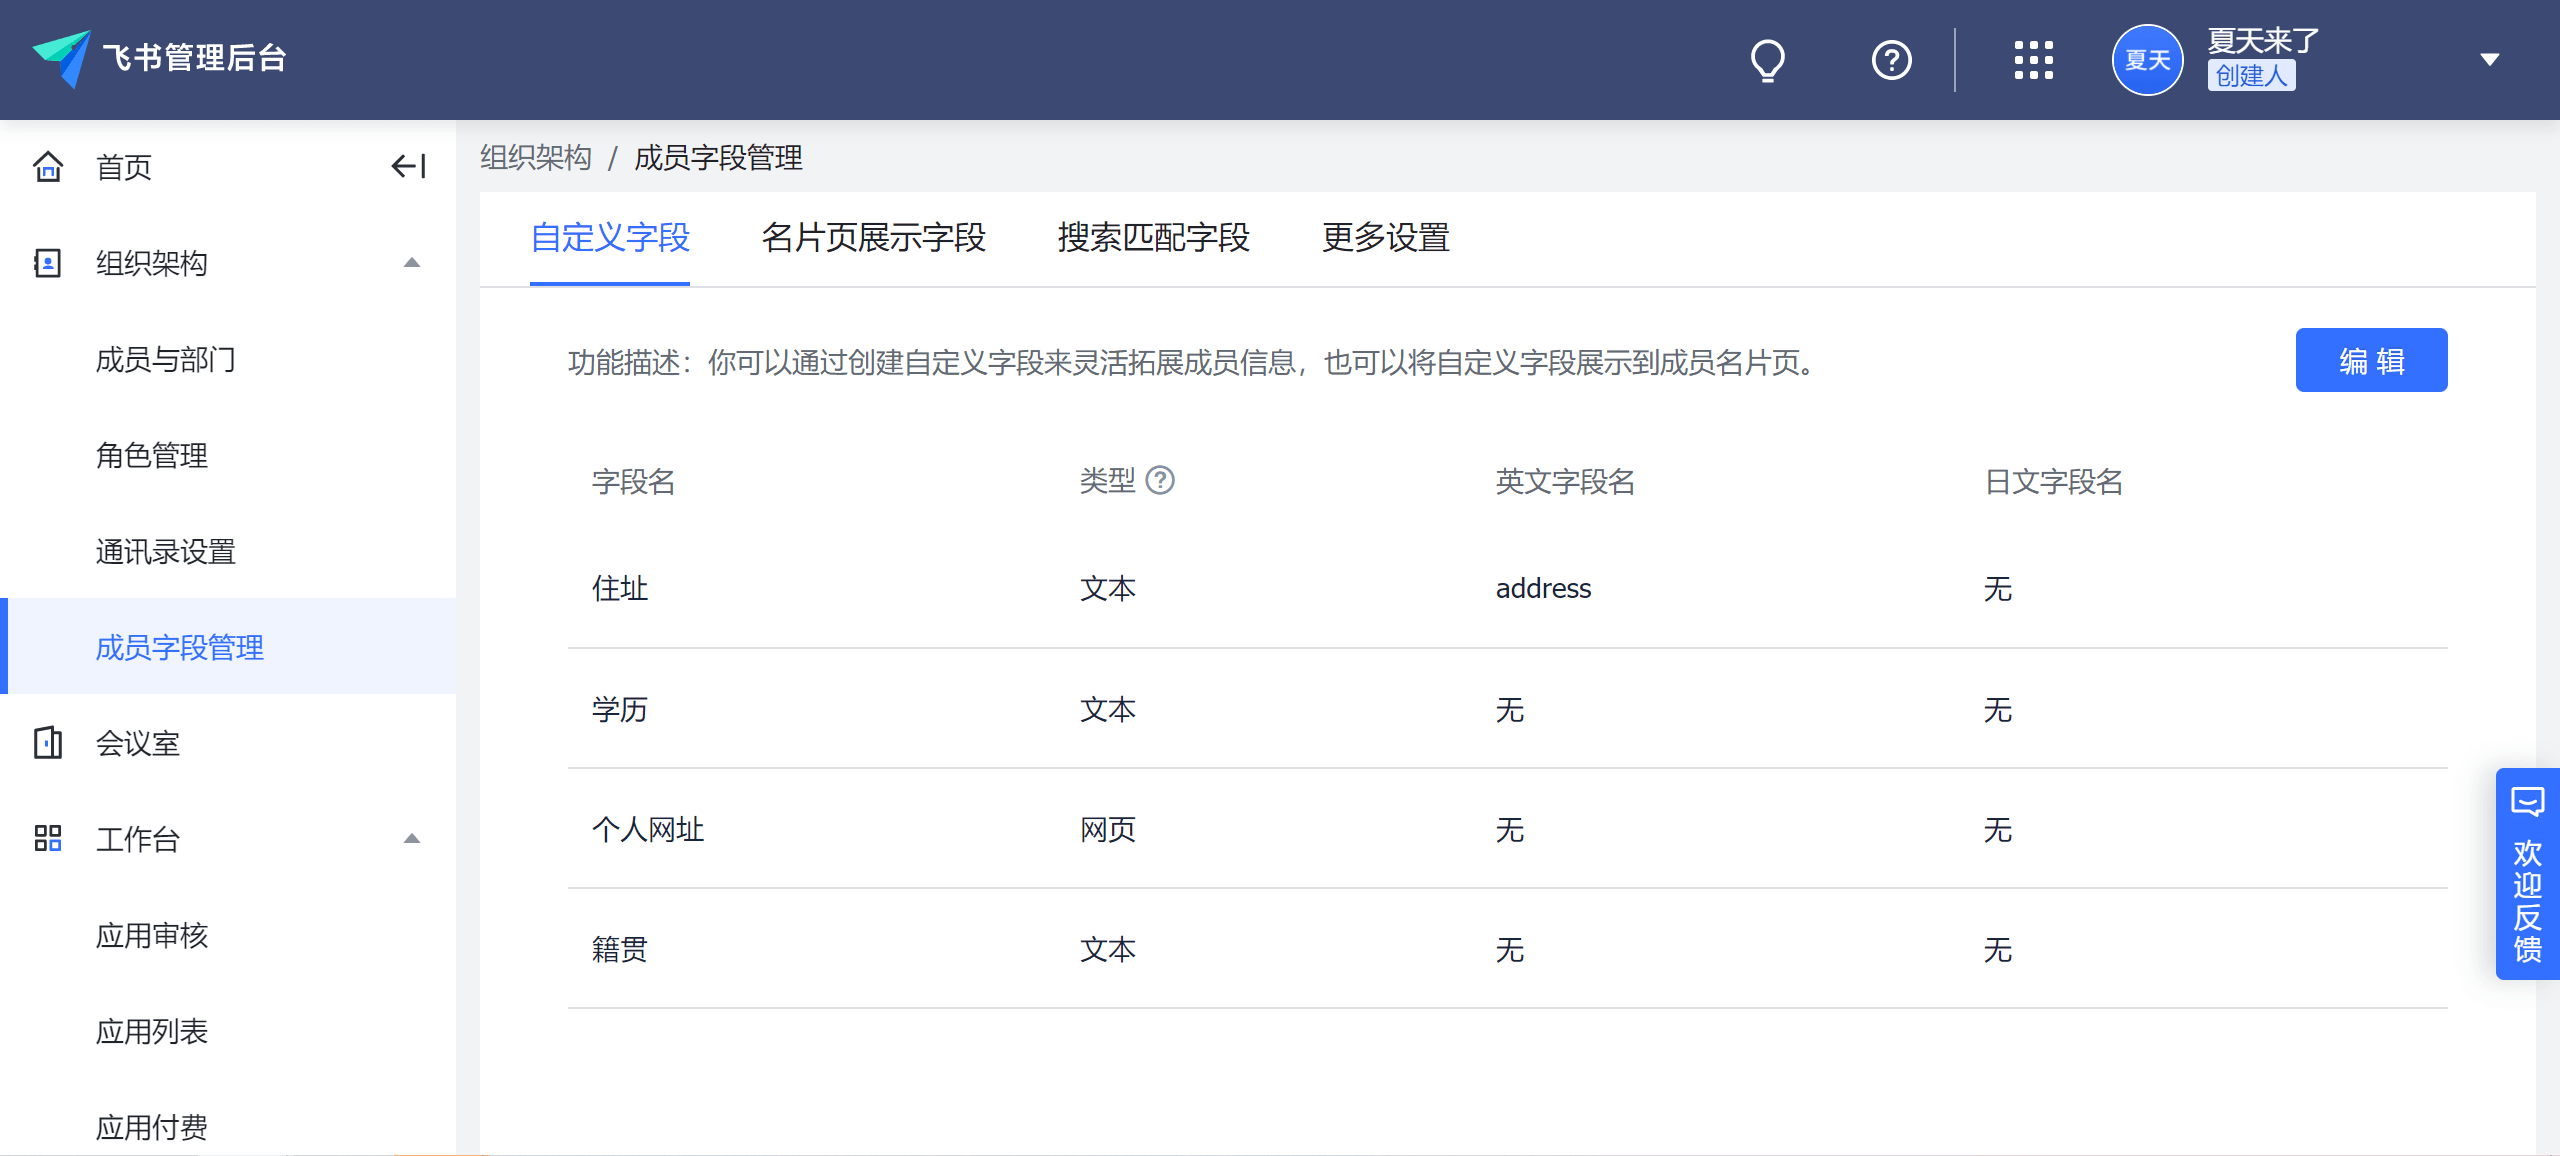Click the 首页 home icon
The width and height of the screenshot is (2560, 1156).
(48, 166)
